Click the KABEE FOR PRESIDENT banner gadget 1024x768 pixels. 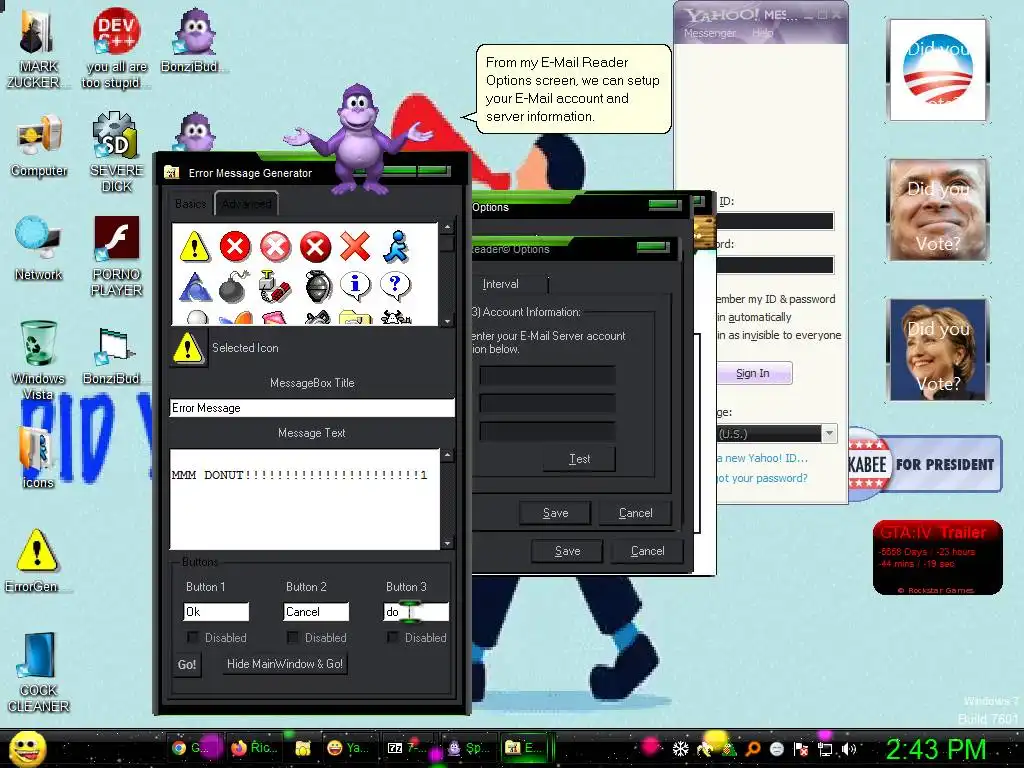point(925,464)
